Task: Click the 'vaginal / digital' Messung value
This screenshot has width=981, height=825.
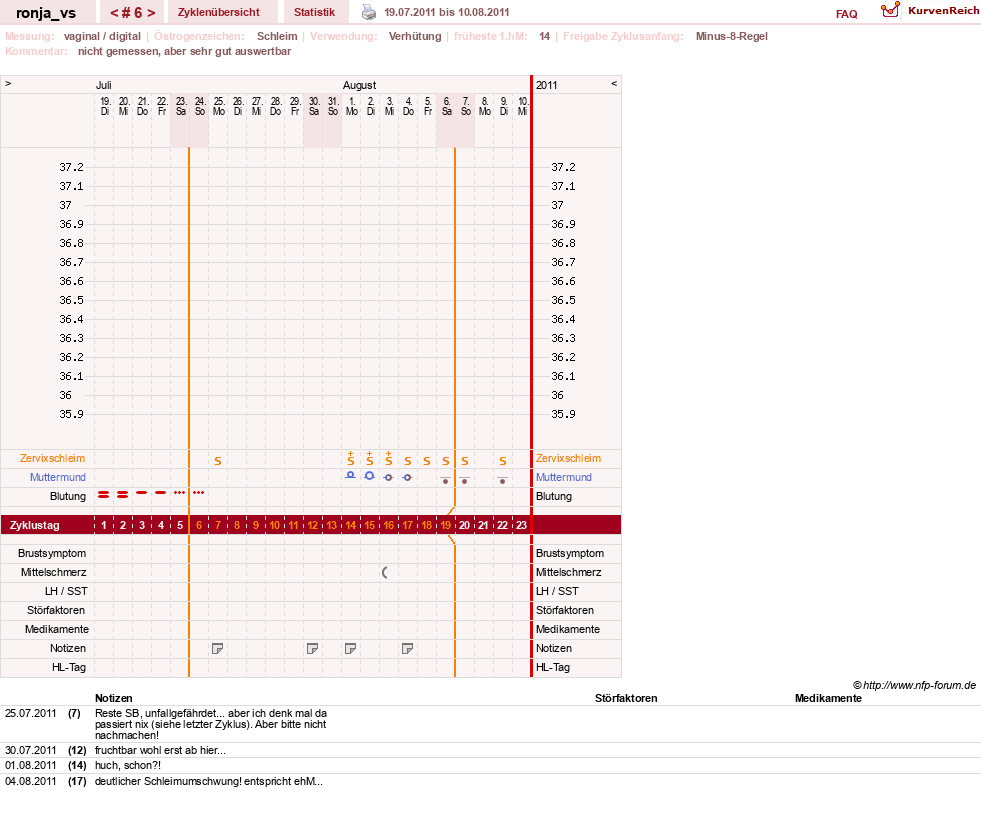Action: click(x=102, y=36)
